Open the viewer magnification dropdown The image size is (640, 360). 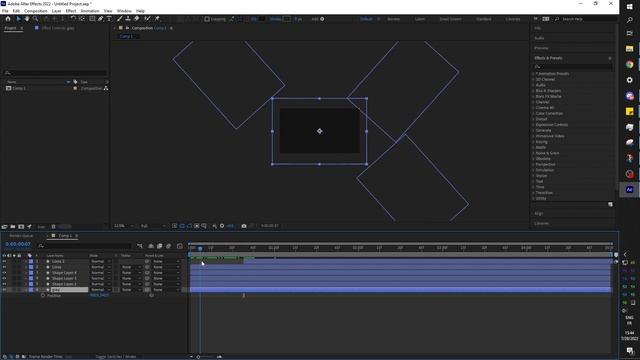pos(124,226)
